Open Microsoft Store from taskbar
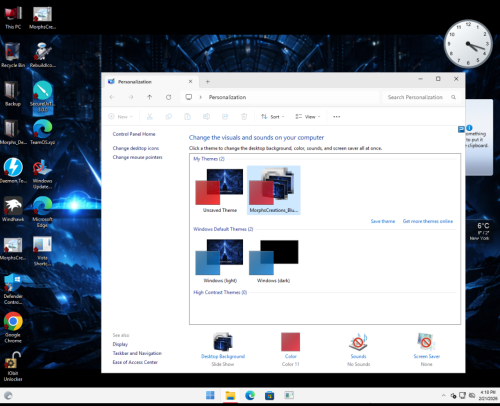This screenshot has width=500, height=406. [269, 396]
